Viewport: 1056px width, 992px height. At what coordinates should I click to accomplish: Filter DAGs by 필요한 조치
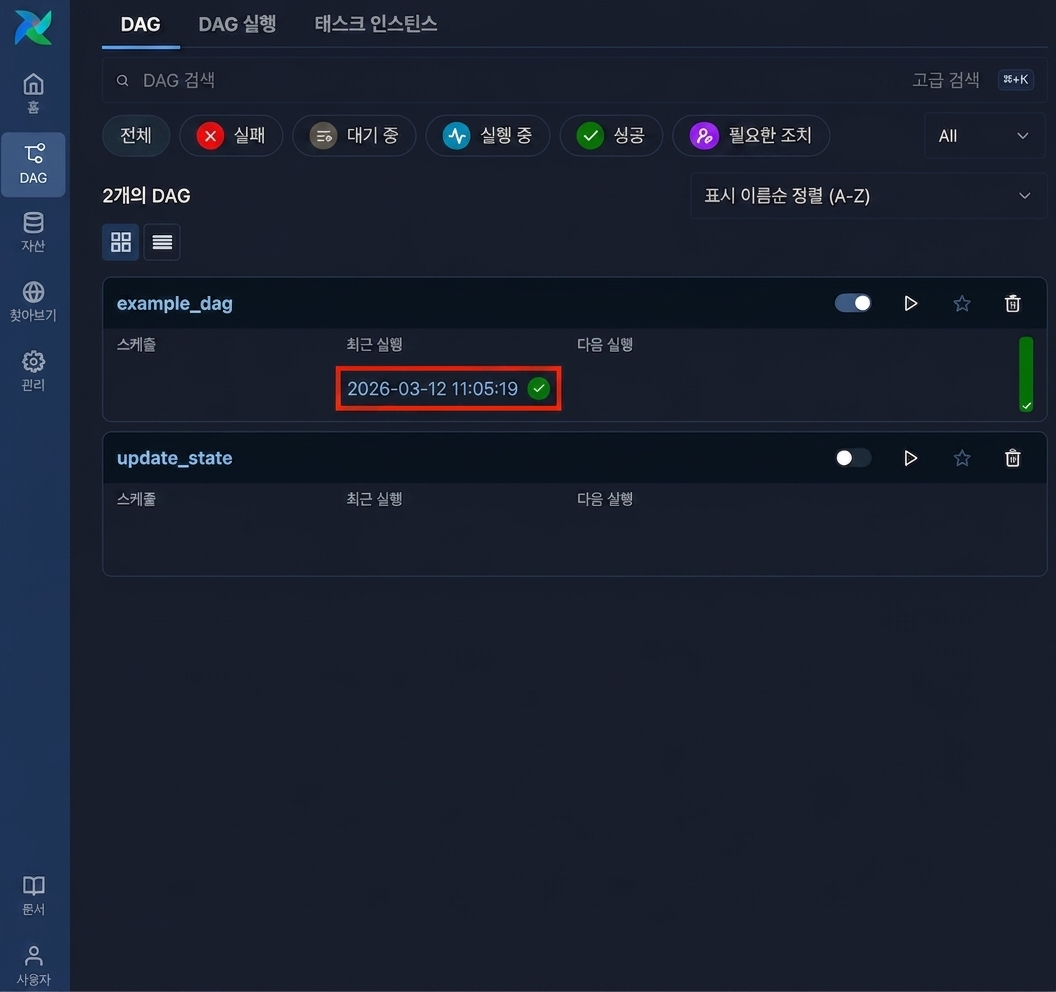[751, 135]
